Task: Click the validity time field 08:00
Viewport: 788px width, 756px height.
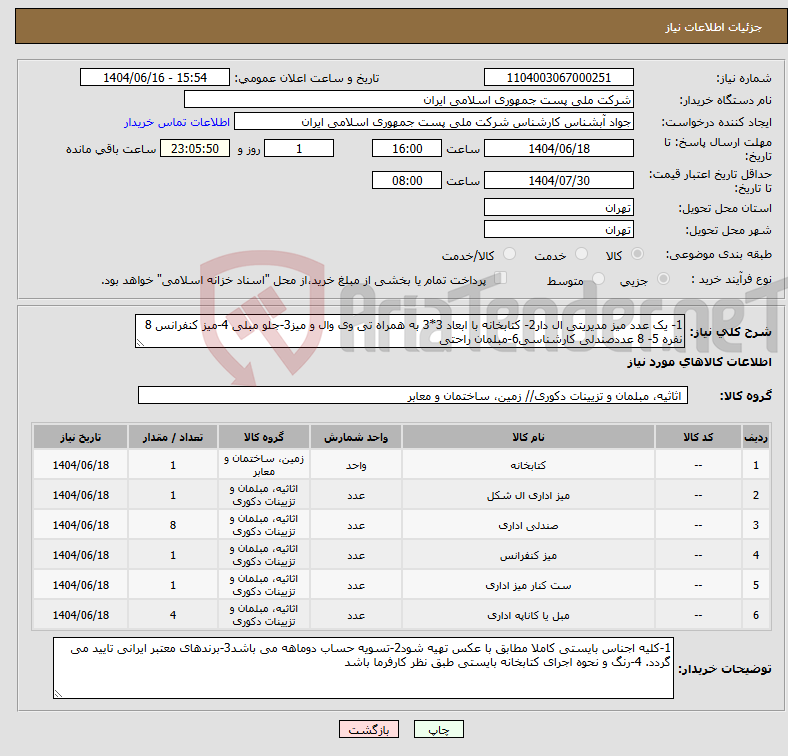Action: pyautogui.click(x=407, y=180)
